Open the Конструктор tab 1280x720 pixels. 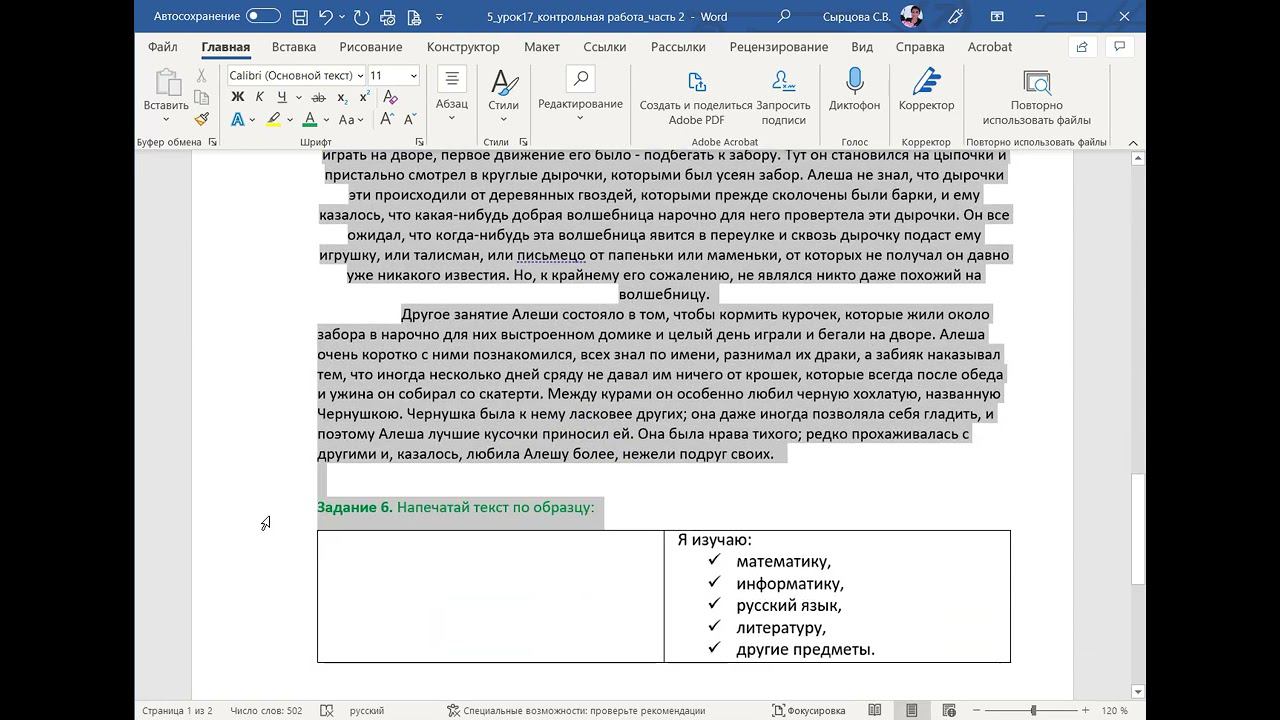click(463, 47)
